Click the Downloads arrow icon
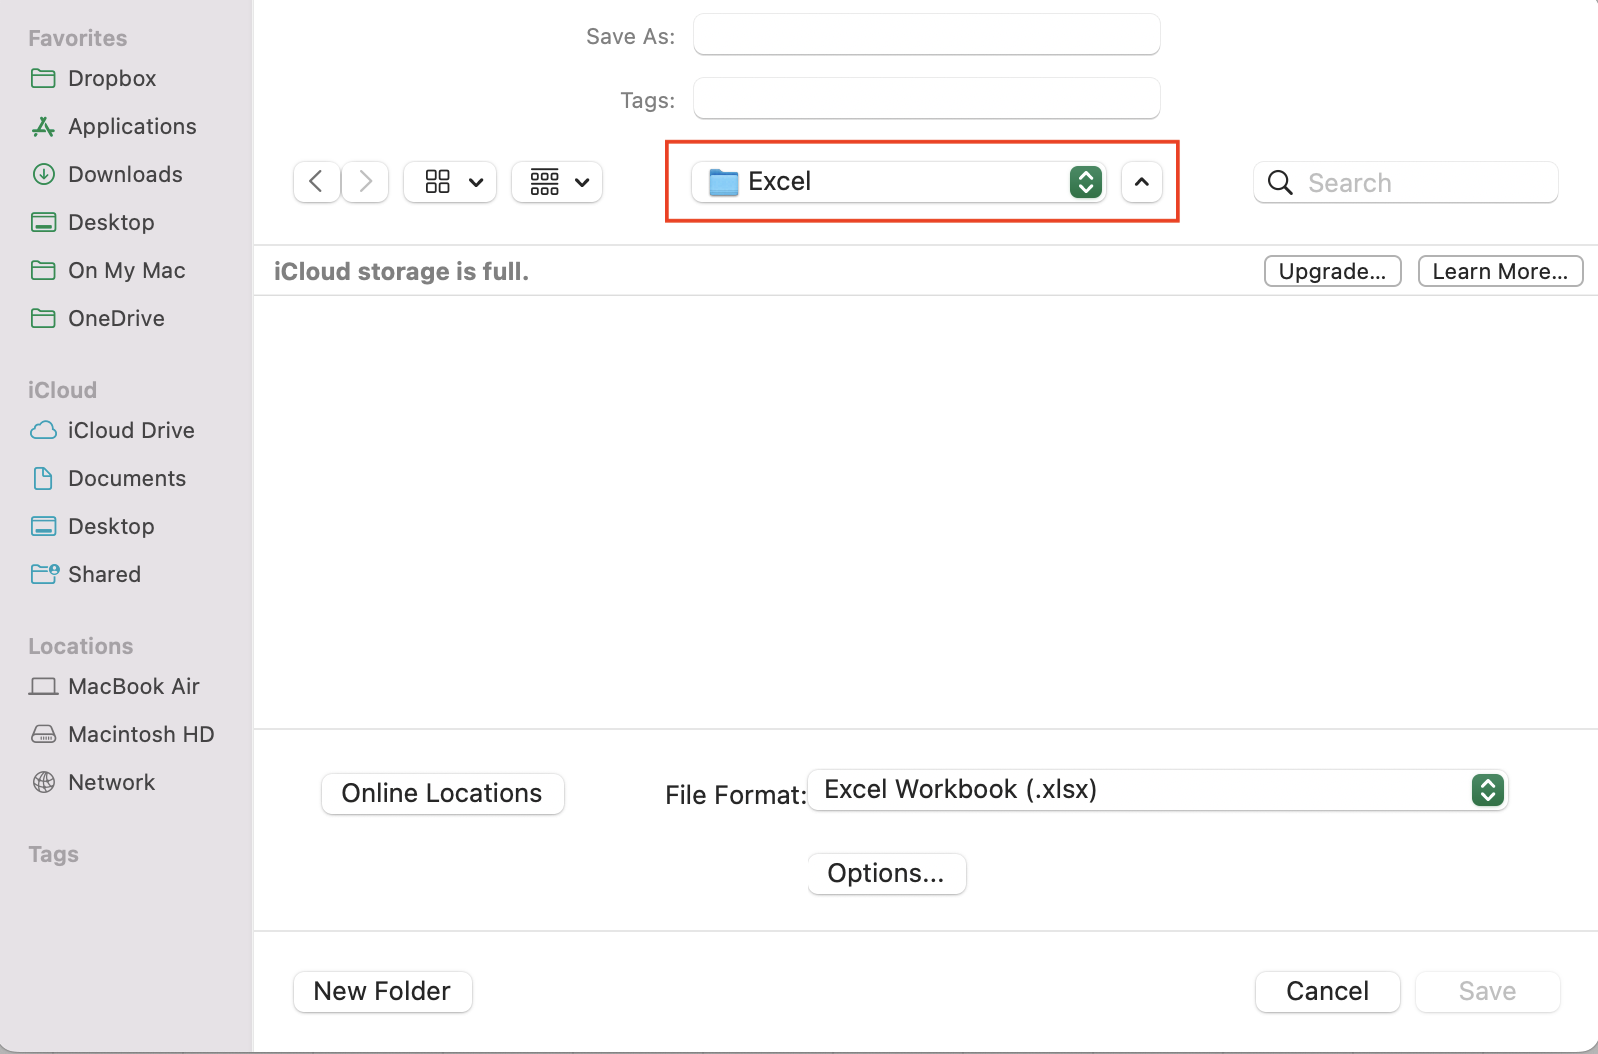This screenshot has height=1054, width=1598. pos(43,174)
